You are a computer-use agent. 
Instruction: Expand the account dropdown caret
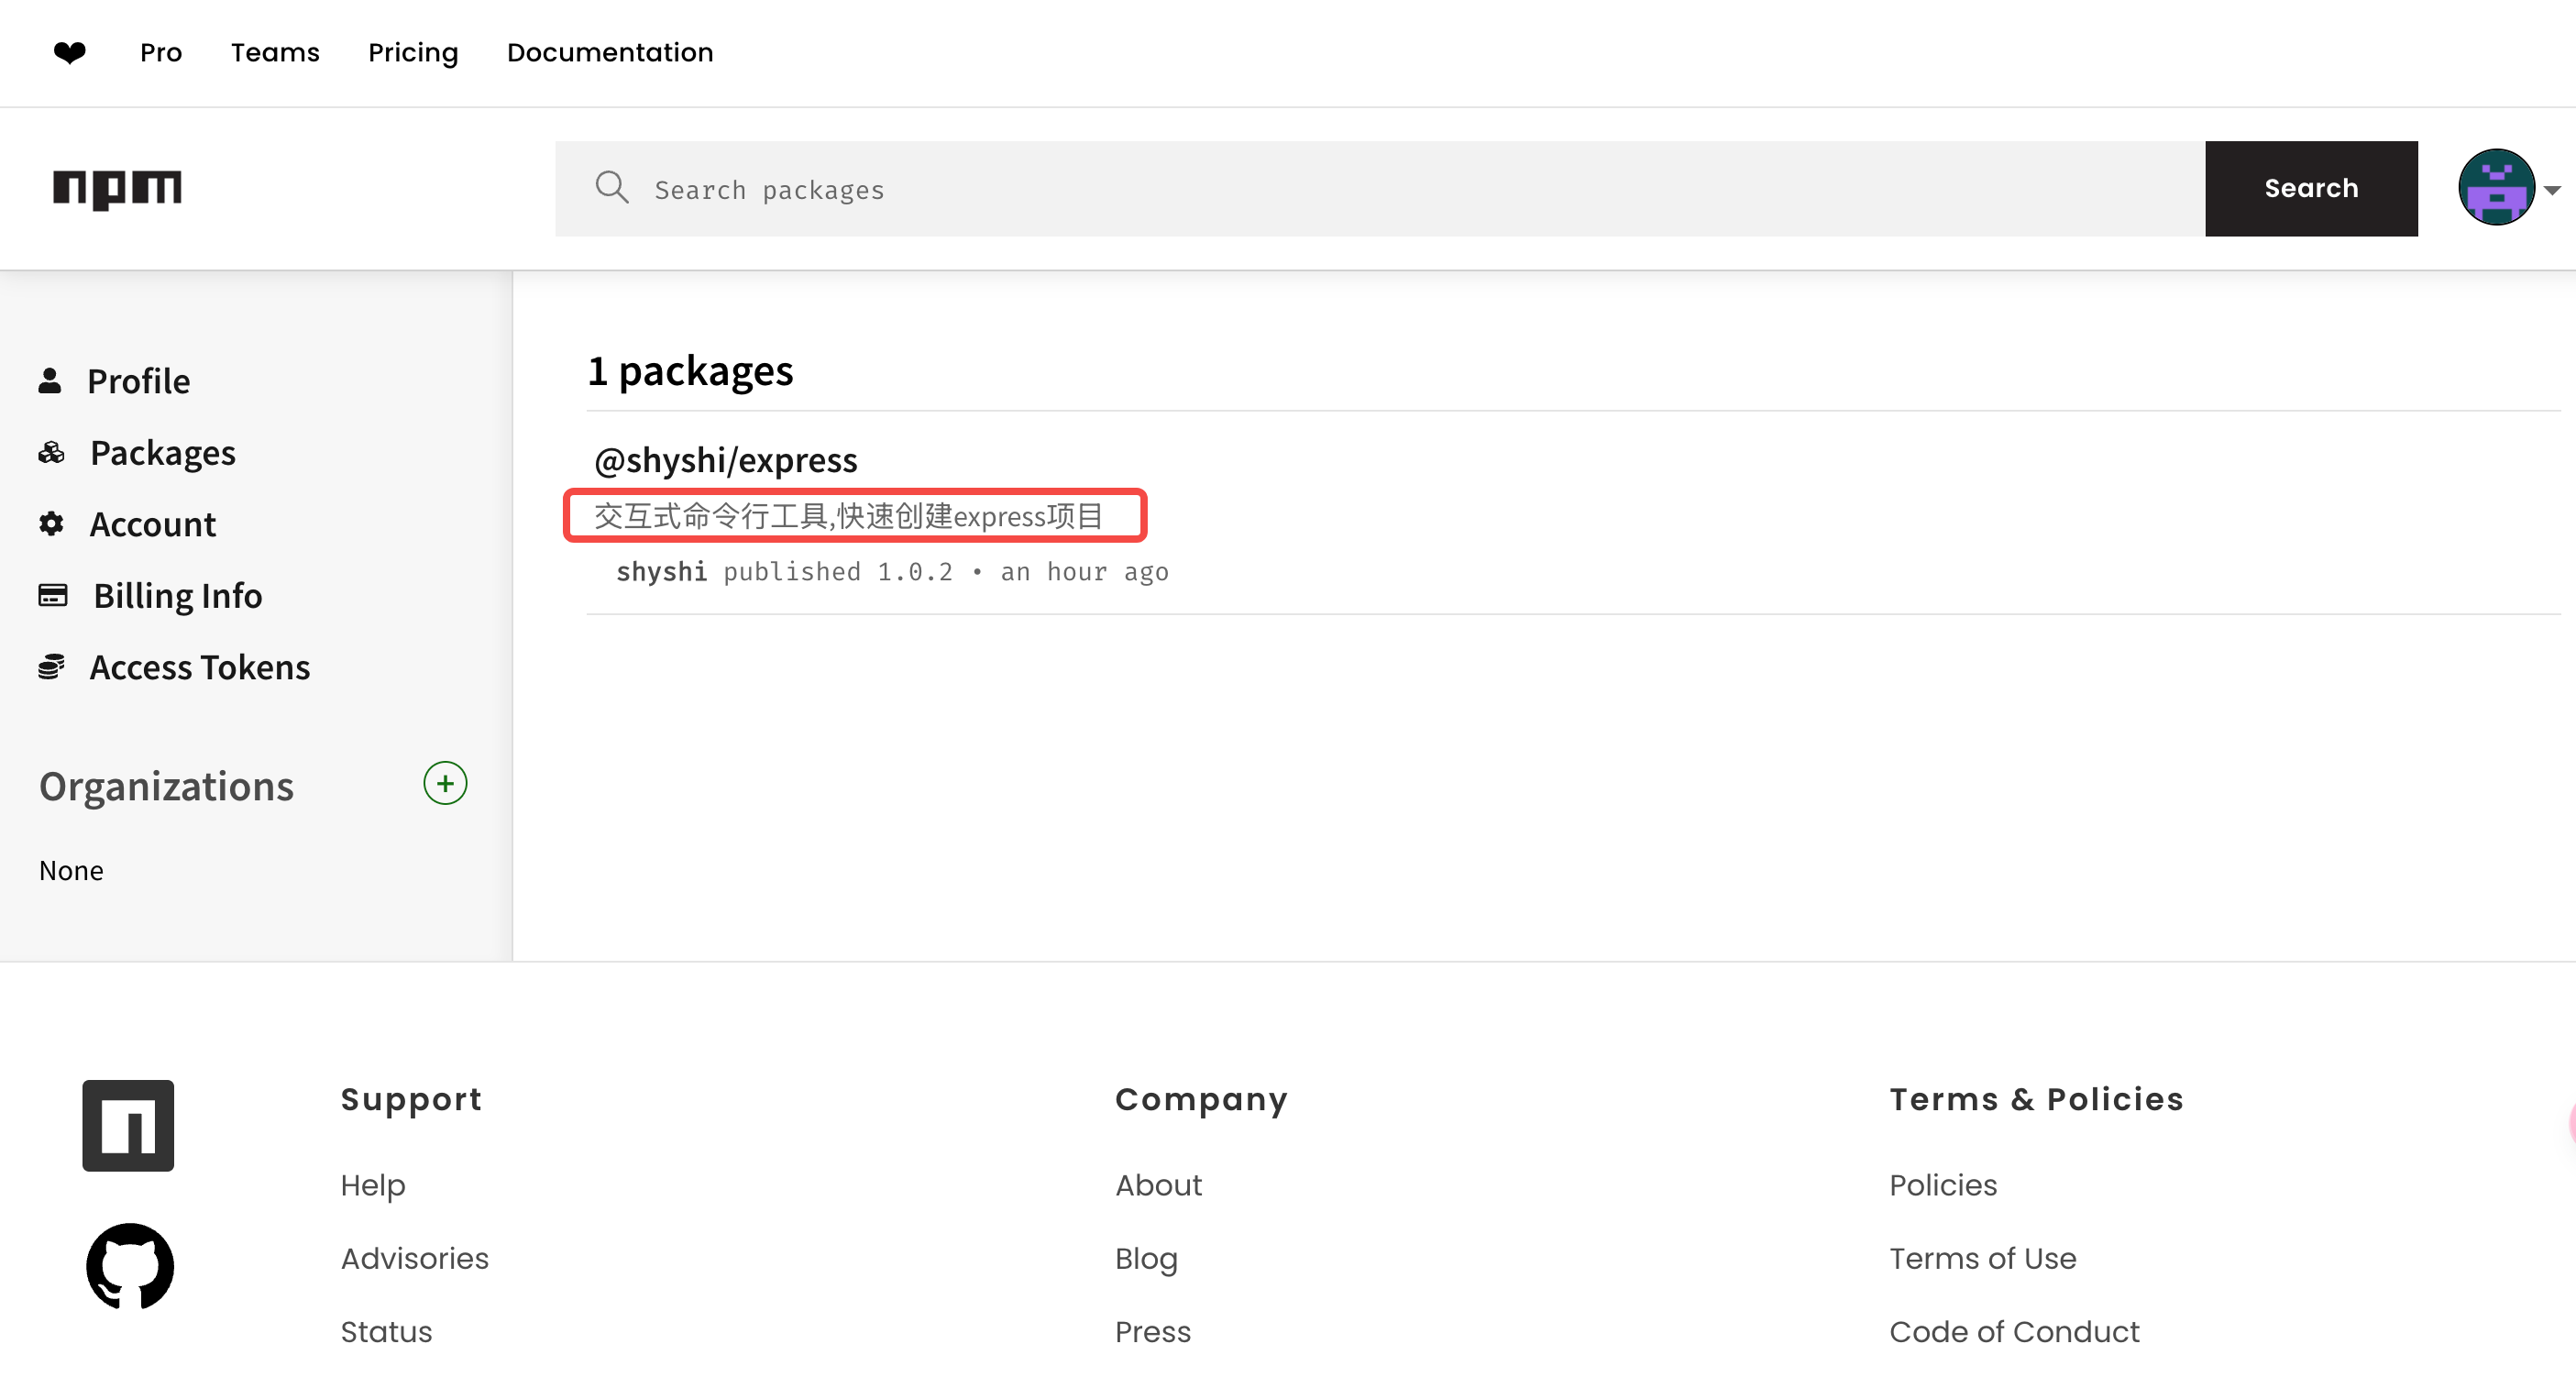2552,189
